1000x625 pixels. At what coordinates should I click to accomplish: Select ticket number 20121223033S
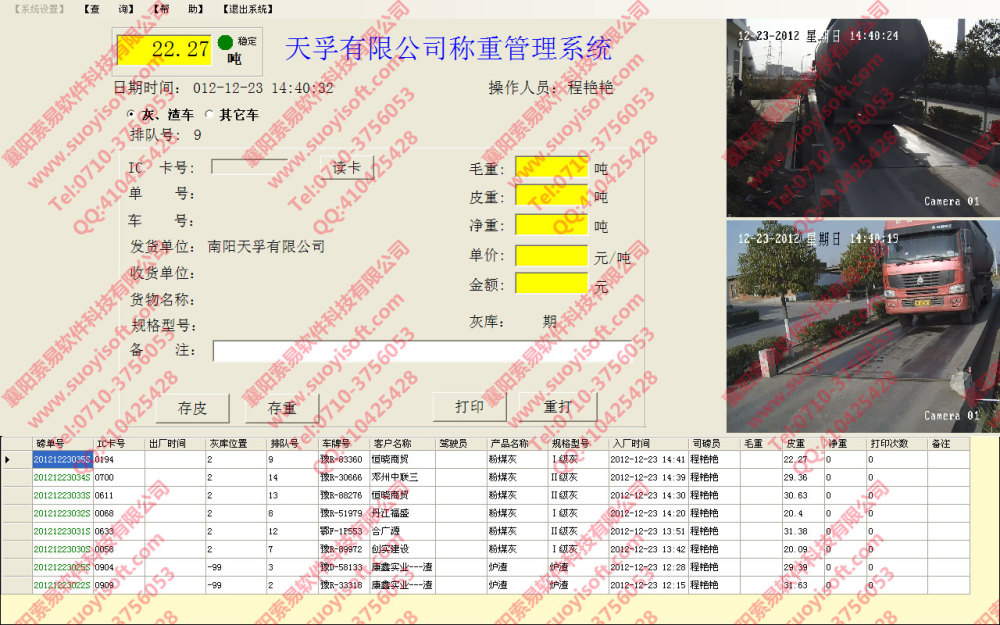tap(62, 495)
